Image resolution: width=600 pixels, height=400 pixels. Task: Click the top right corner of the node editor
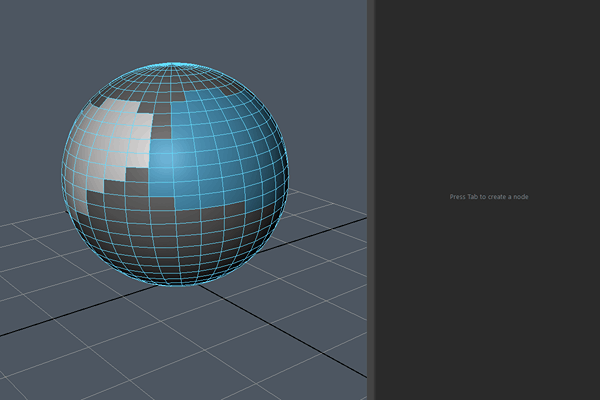[590, 8]
